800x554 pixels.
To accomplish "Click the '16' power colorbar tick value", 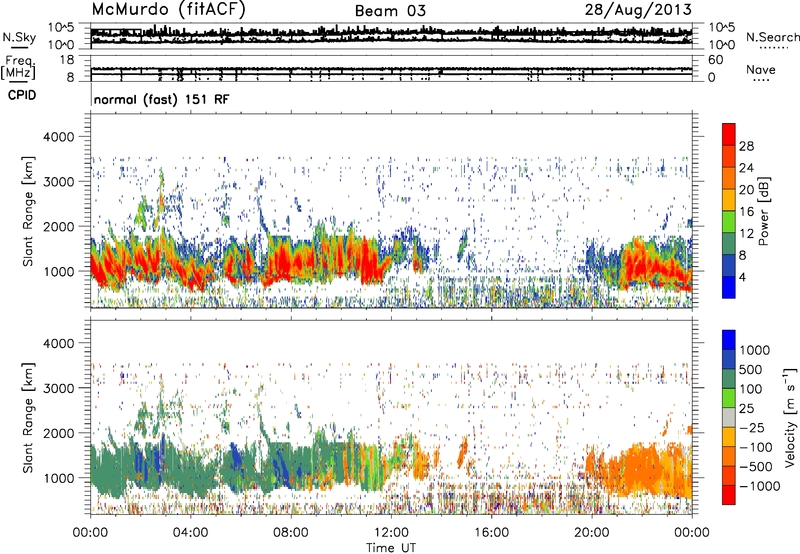I will 746,212.
